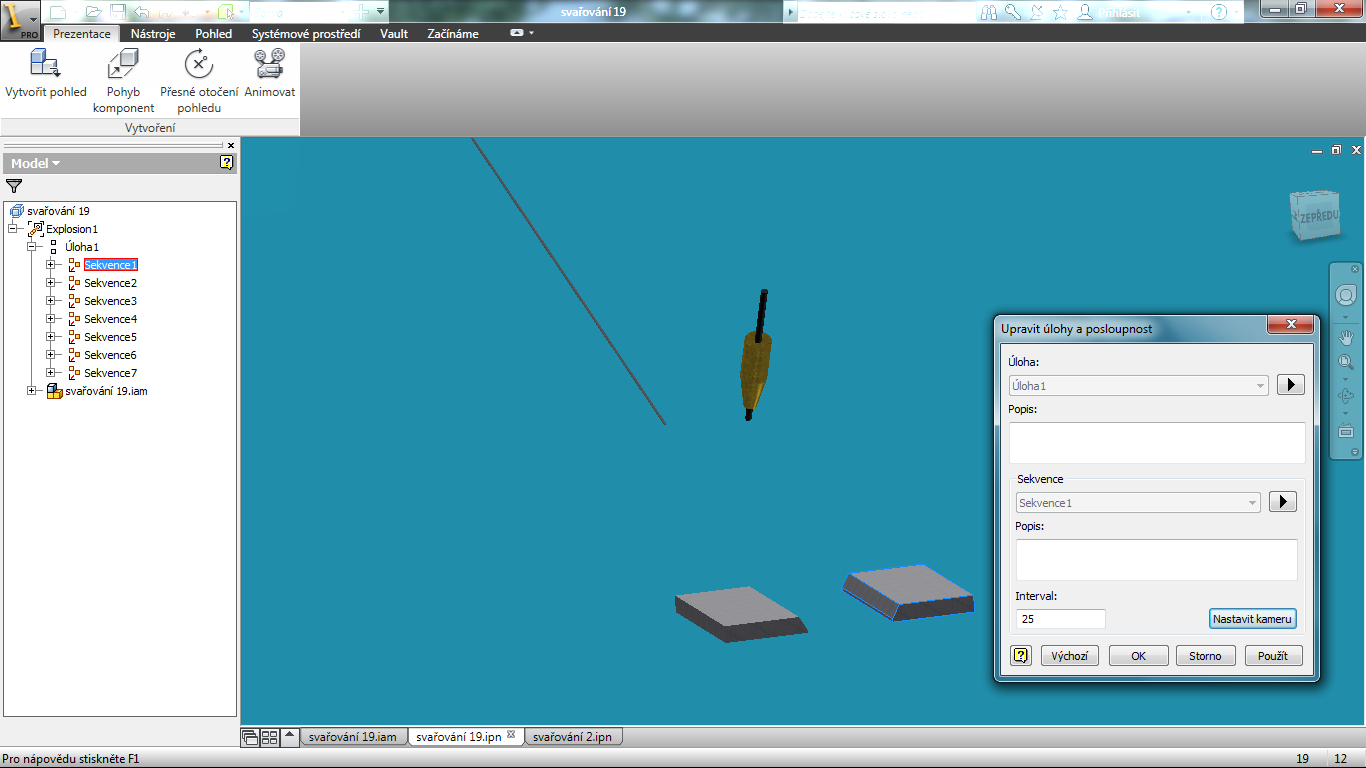Select the Look At tool in navigation bar
Screen dimensions: 1366x768
[1345, 431]
